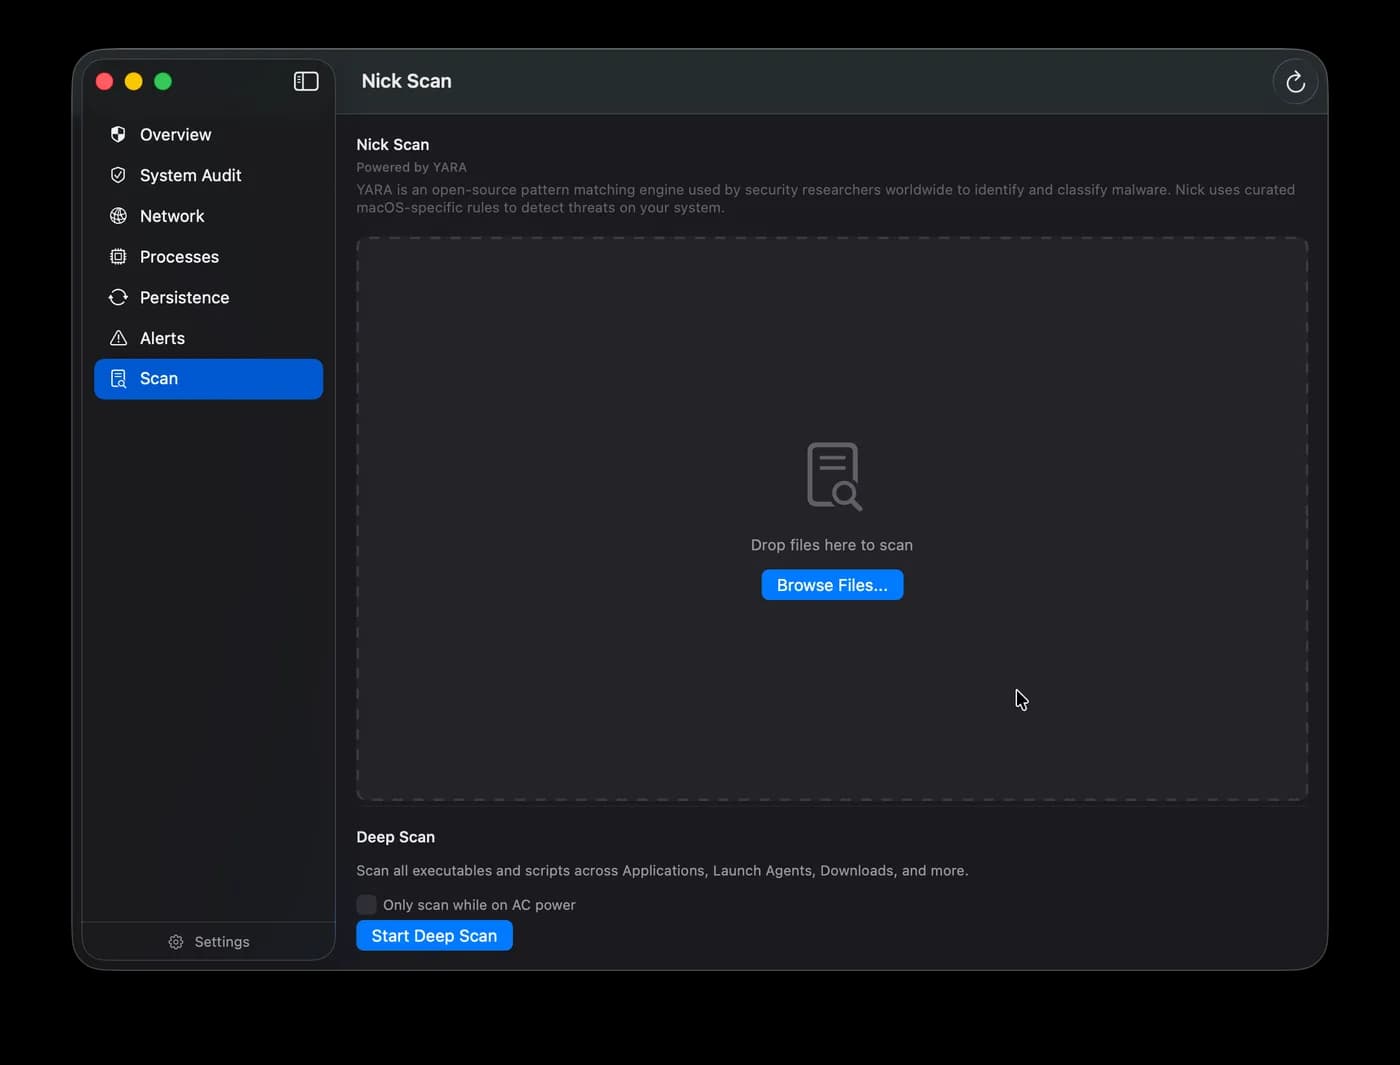Click the 'Drop files here to scan' text
The image size is (1400, 1065).
[832, 545]
